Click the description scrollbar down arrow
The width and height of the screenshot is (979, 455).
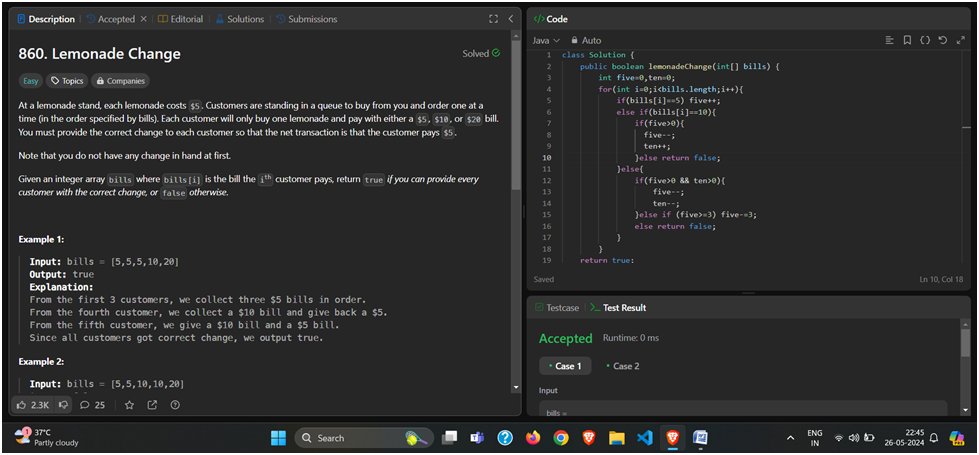(516, 388)
